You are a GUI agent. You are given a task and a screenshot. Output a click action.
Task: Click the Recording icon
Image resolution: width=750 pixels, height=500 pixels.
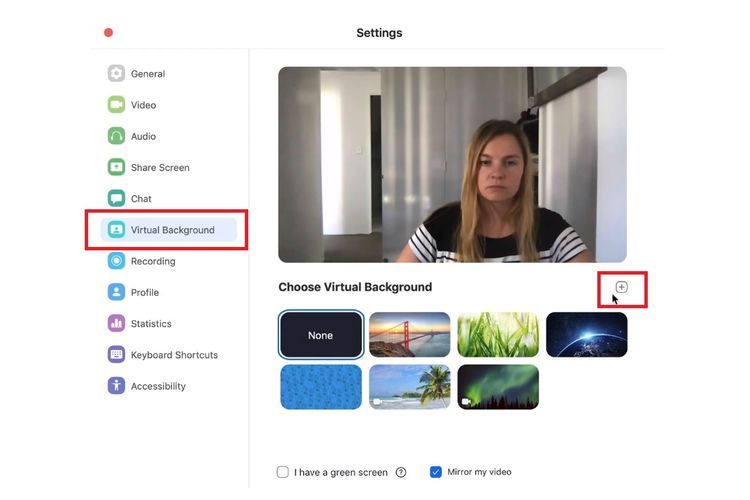pyautogui.click(x=116, y=261)
